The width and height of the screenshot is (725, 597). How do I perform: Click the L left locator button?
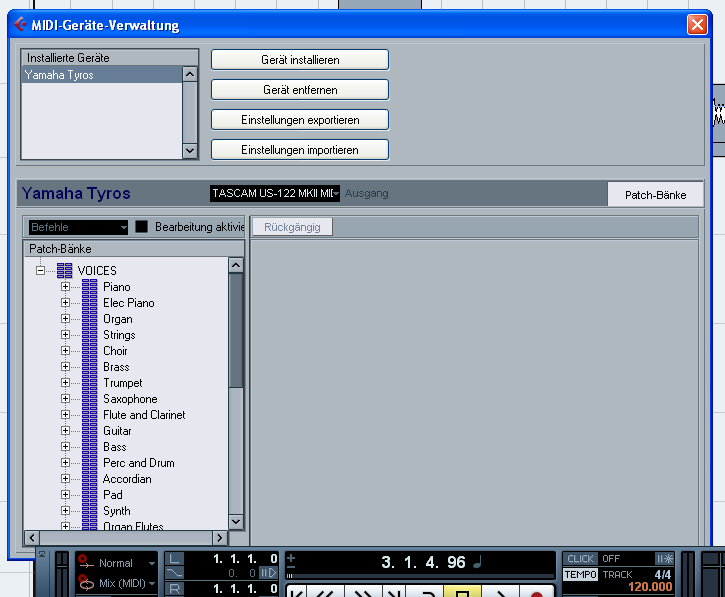tap(174, 559)
